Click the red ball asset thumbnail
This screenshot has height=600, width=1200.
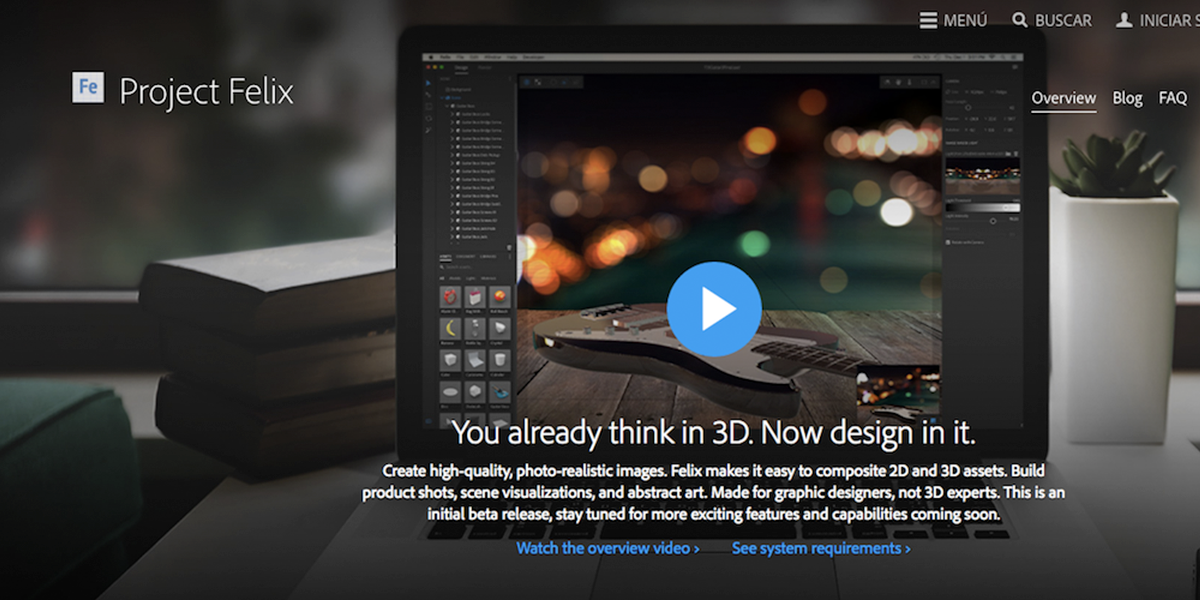click(500, 297)
